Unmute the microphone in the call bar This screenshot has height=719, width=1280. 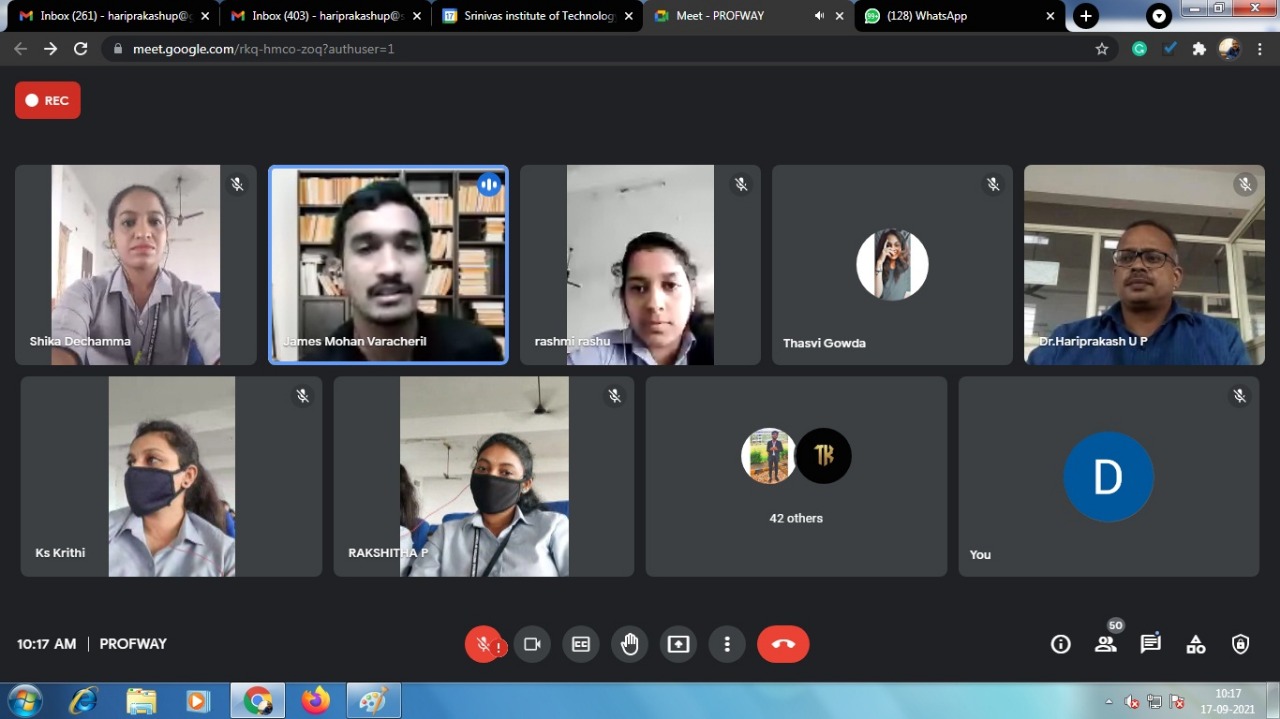click(484, 644)
